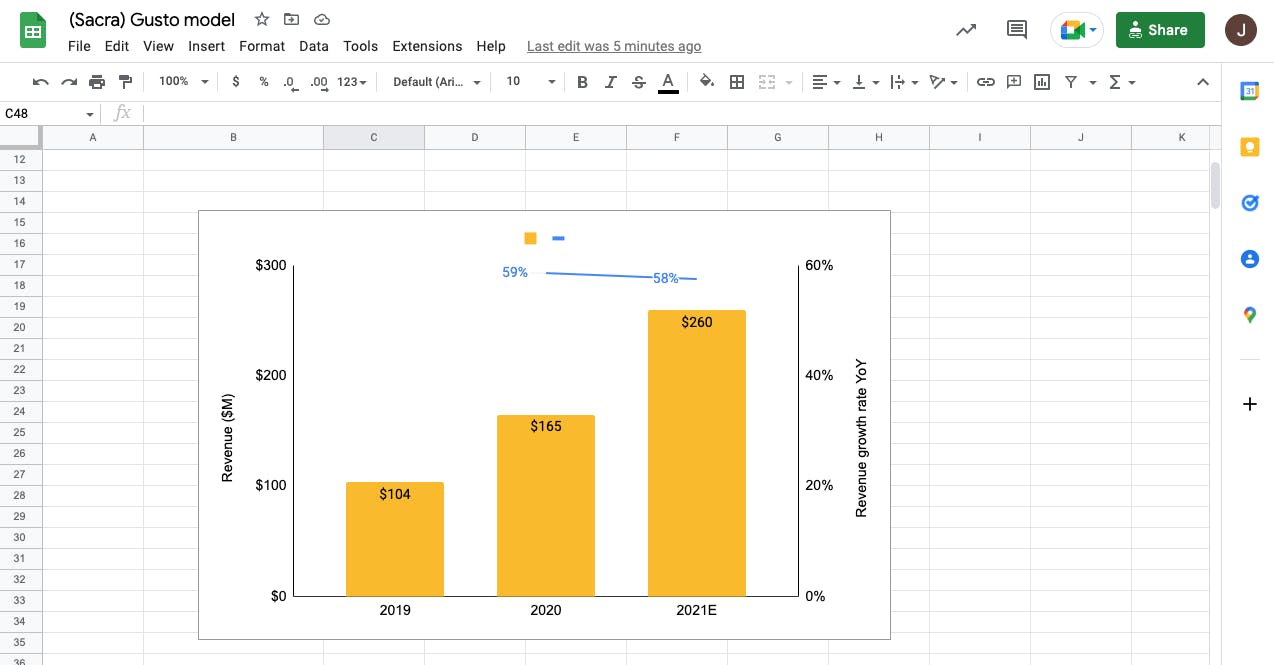Image resolution: width=1274 pixels, height=665 pixels.
Task: Increase decimal places with the .00 icon
Action: point(320,82)
